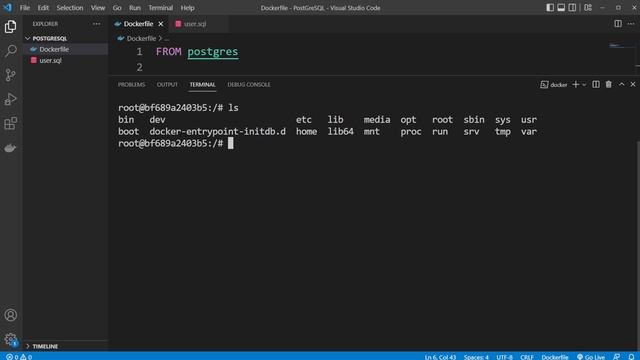Click the Dockerfile breadcrumb item

pyautogui.click(x=141, y=38)
